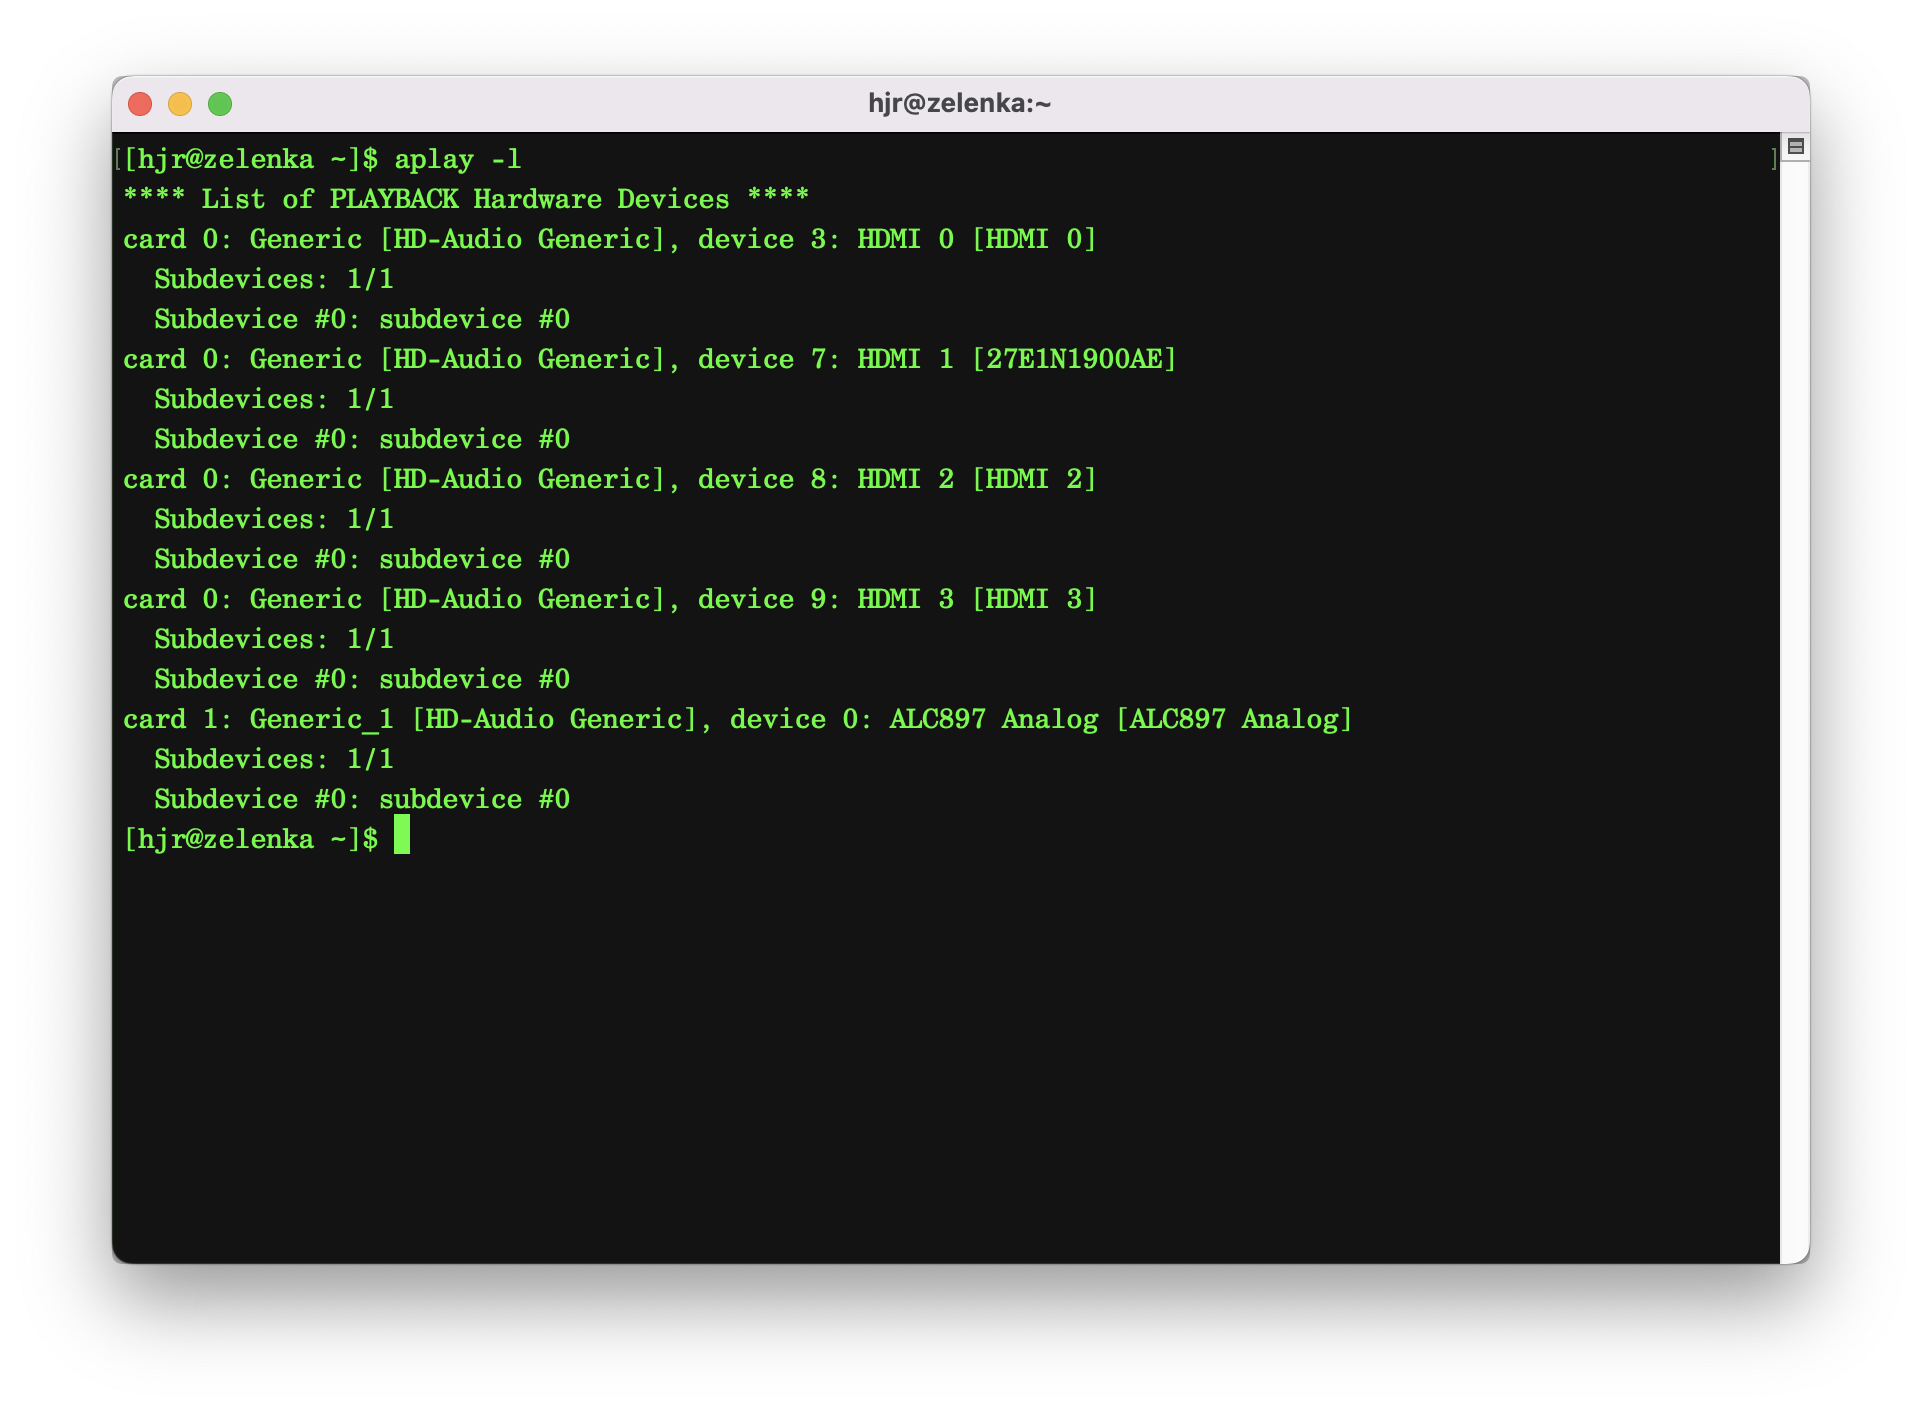Screen dimensions: 1922x1412
Task: Click the green block cursor at the prompt
Action: coord(404,837)
